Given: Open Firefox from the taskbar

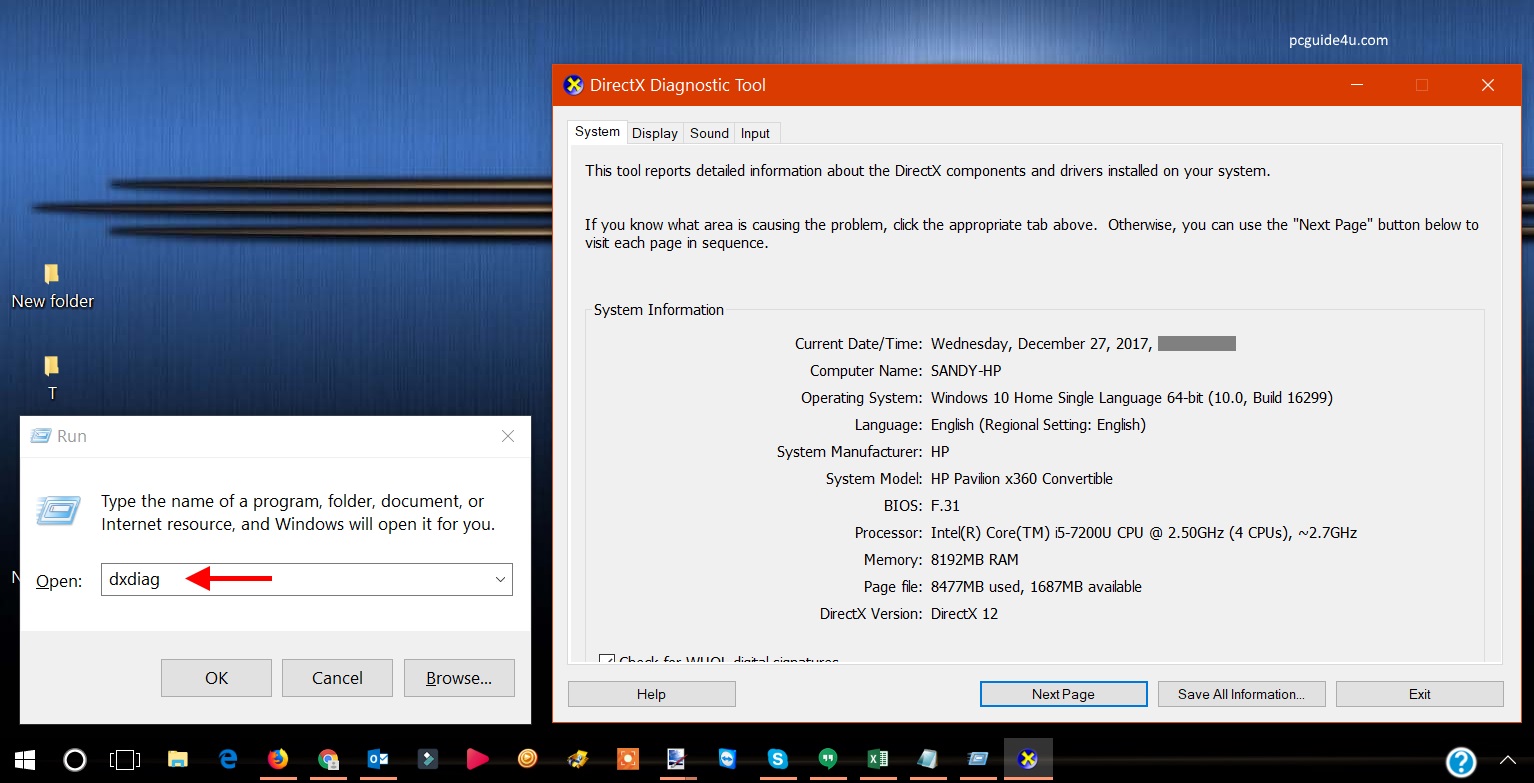Looking at the screenshot, I should click(278, 760).
